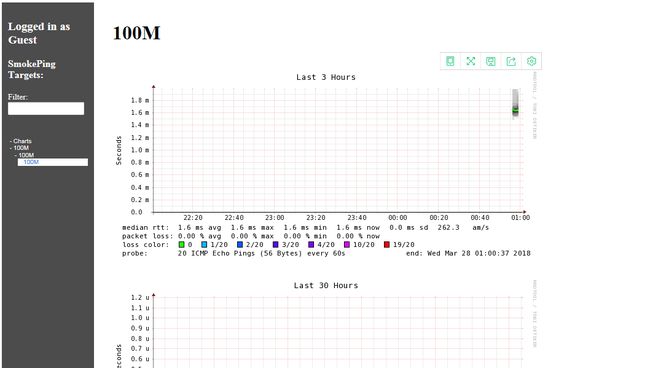Click the '0.0 ms sd' value
Viewport: 650px width, 368px height.
(409, 228)
